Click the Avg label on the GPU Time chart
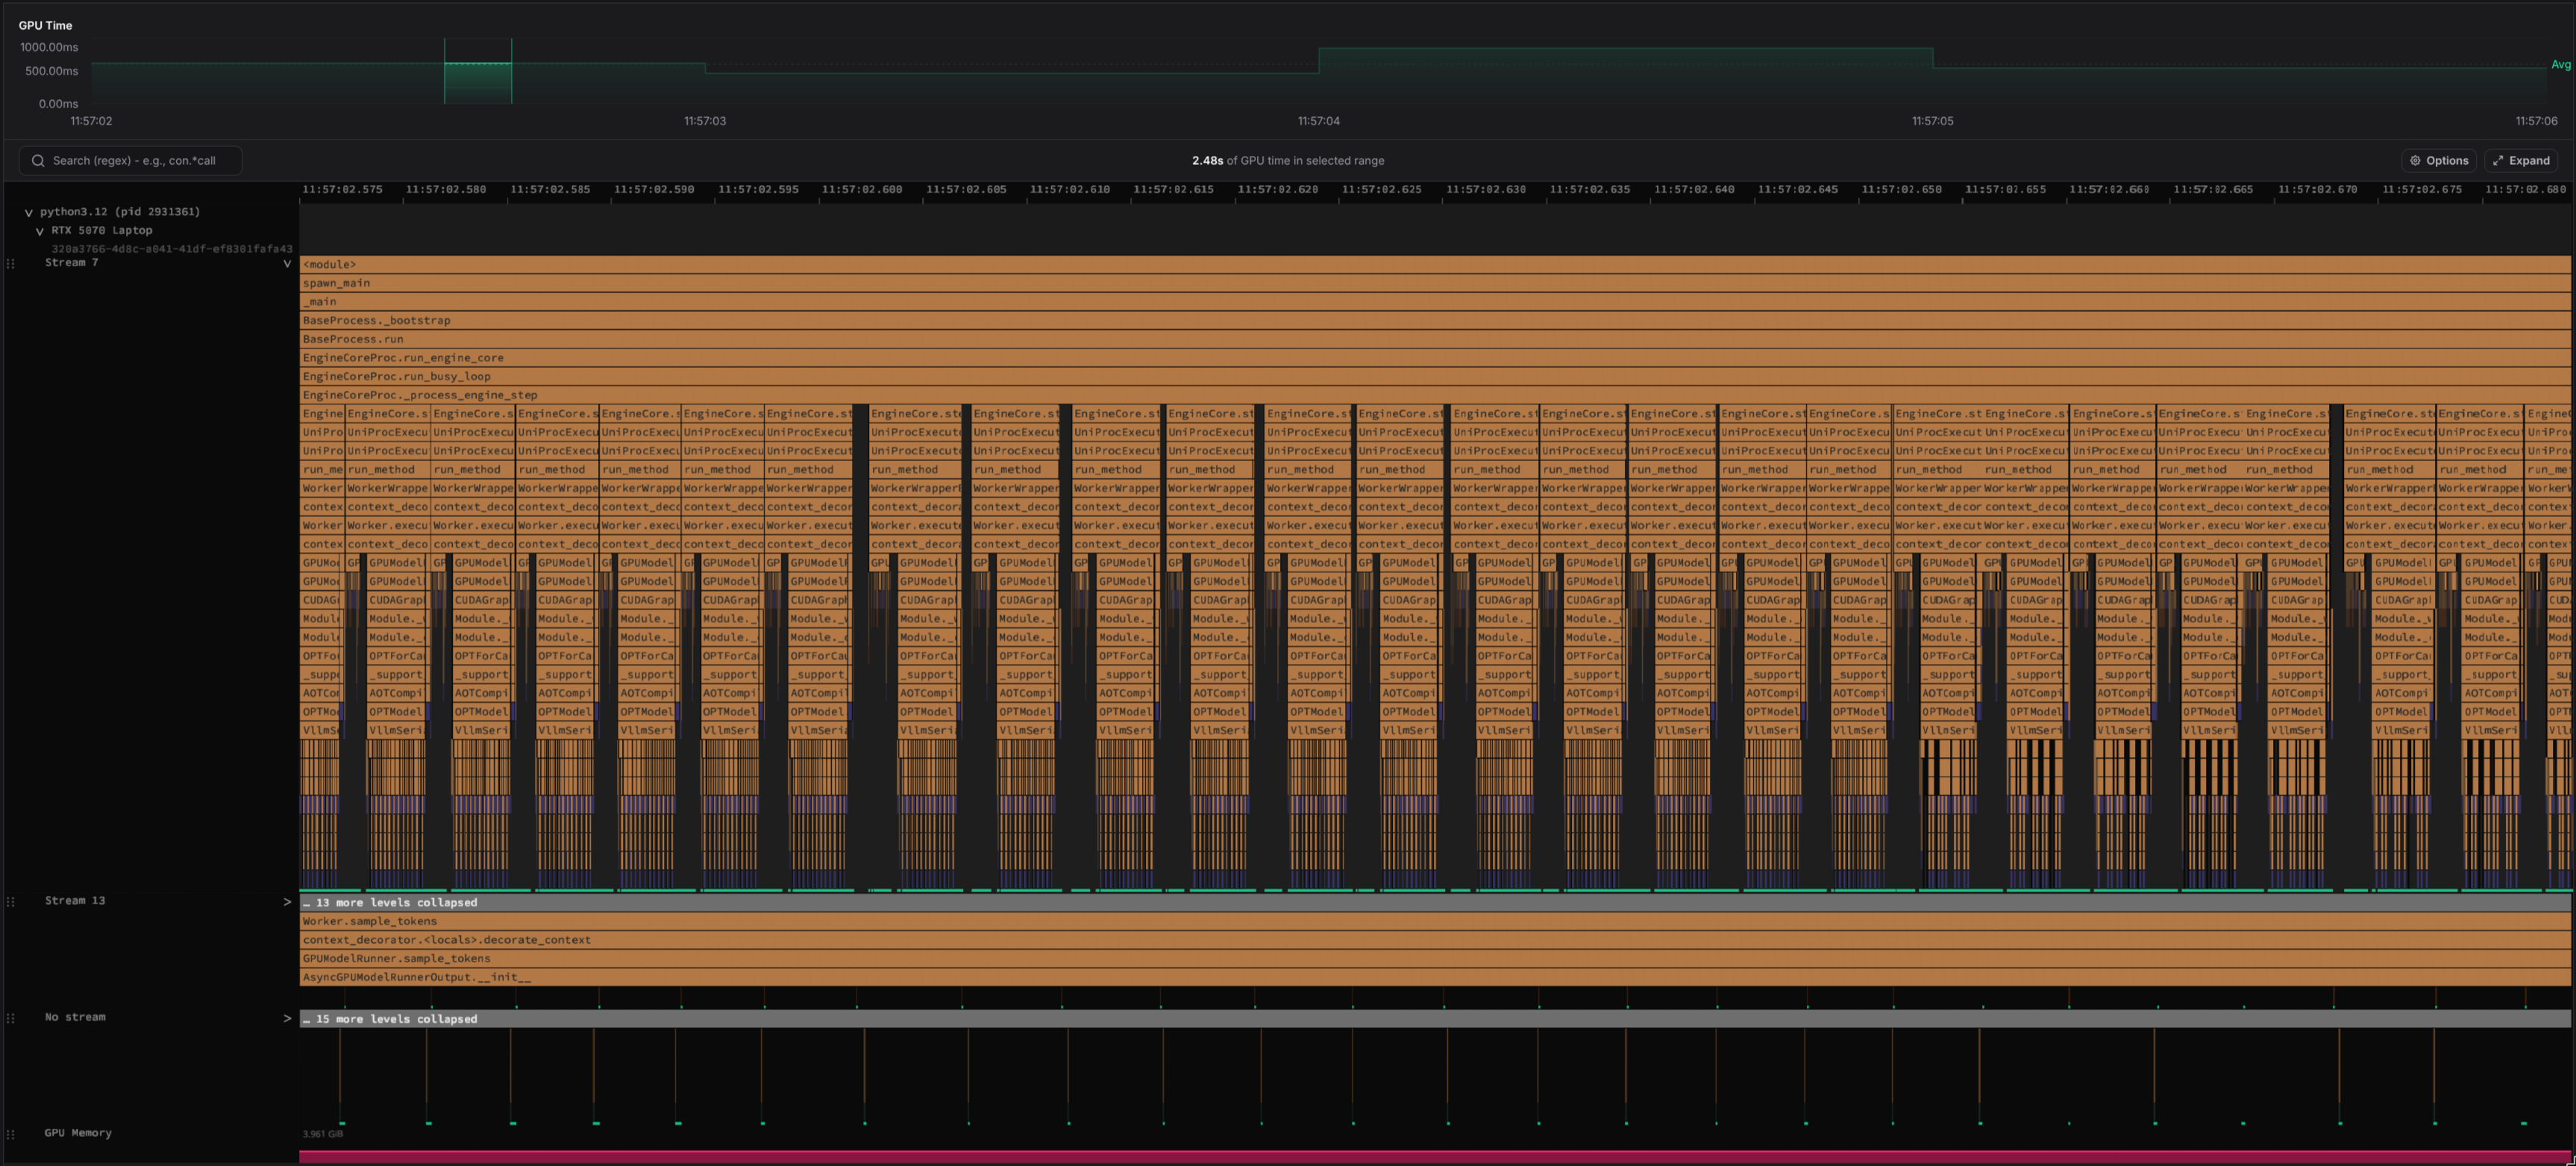 tap(2561, 65)
